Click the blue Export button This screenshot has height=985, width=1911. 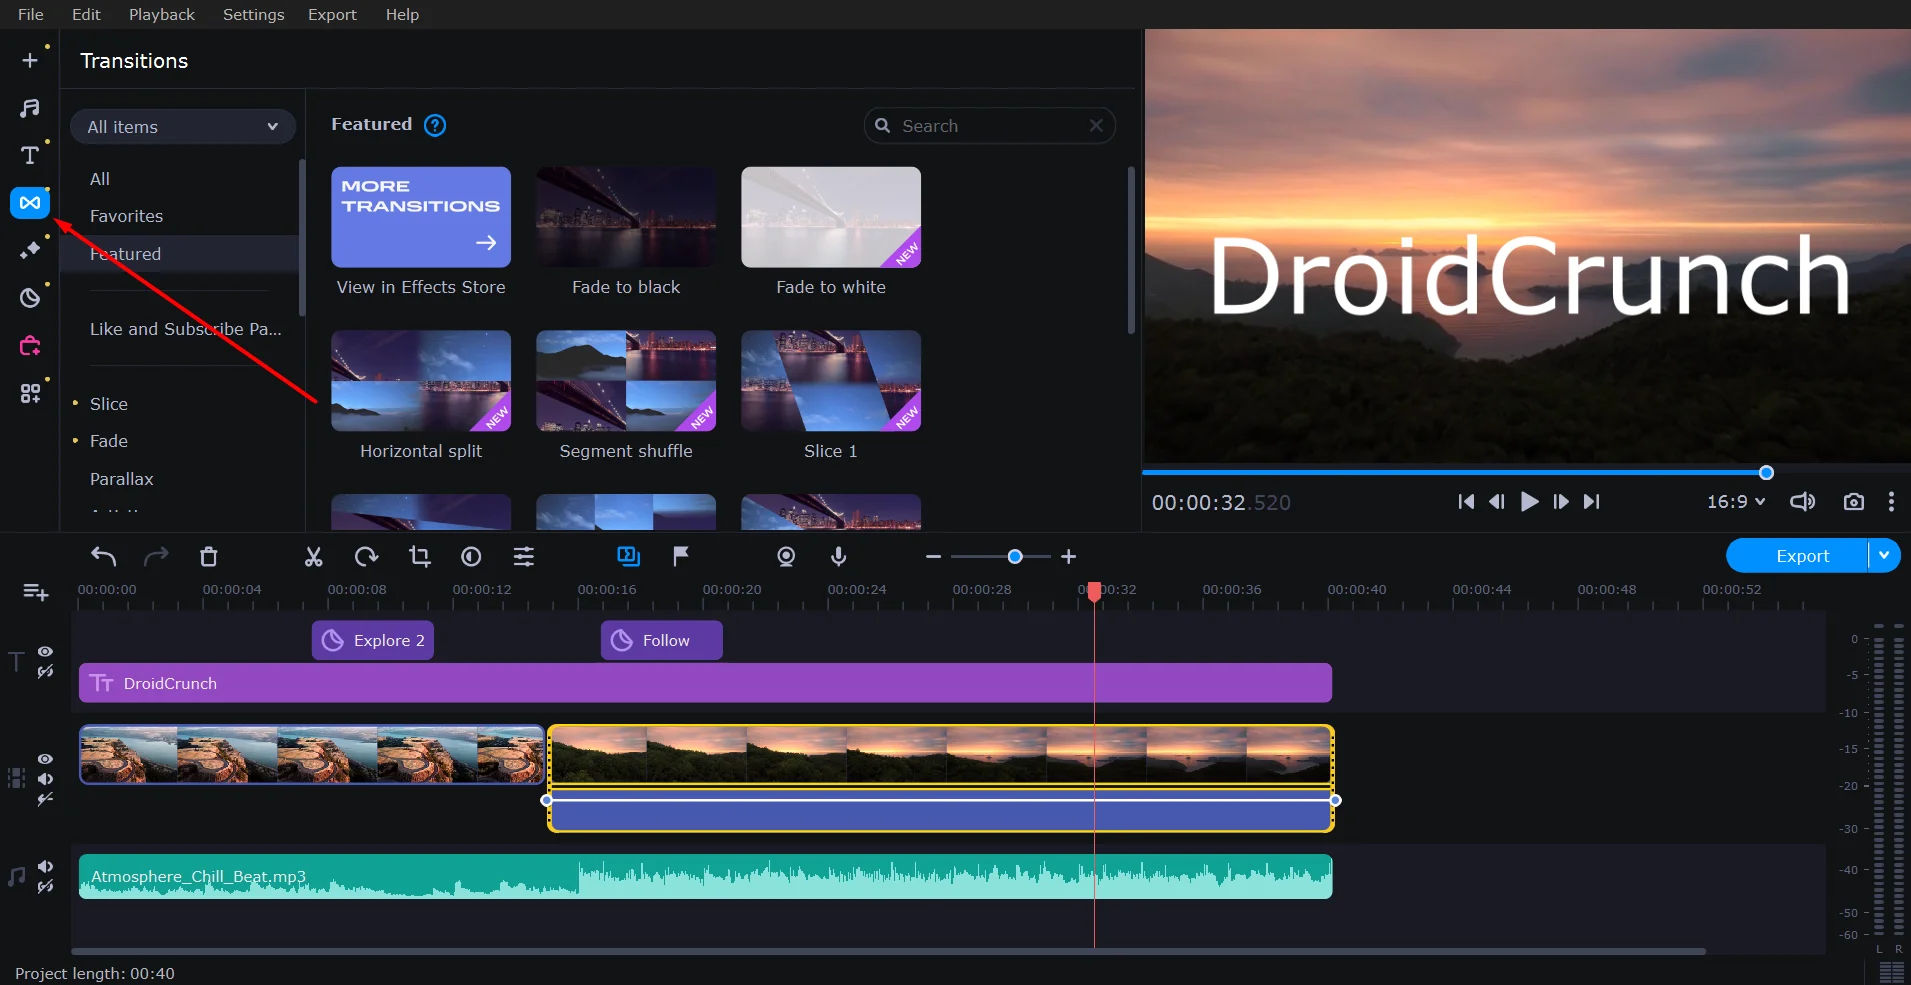click(x=1797, y=555)
